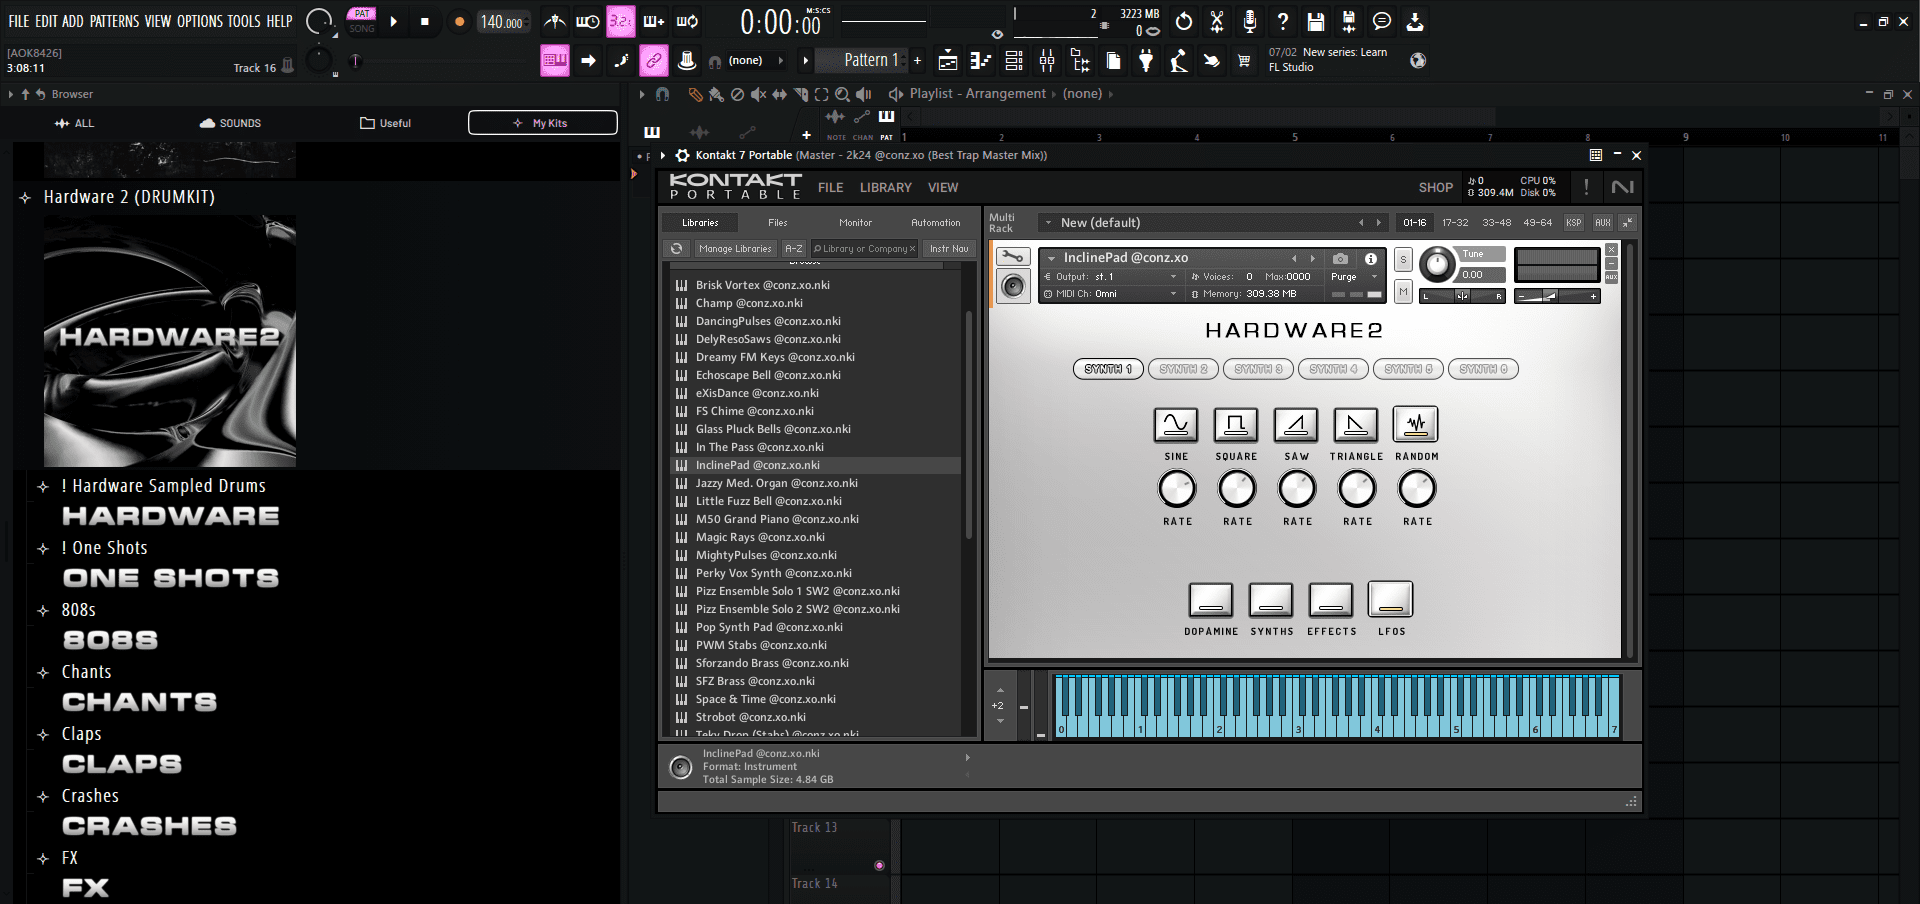Click the camera snapshot icon

tap(1341, 258)
